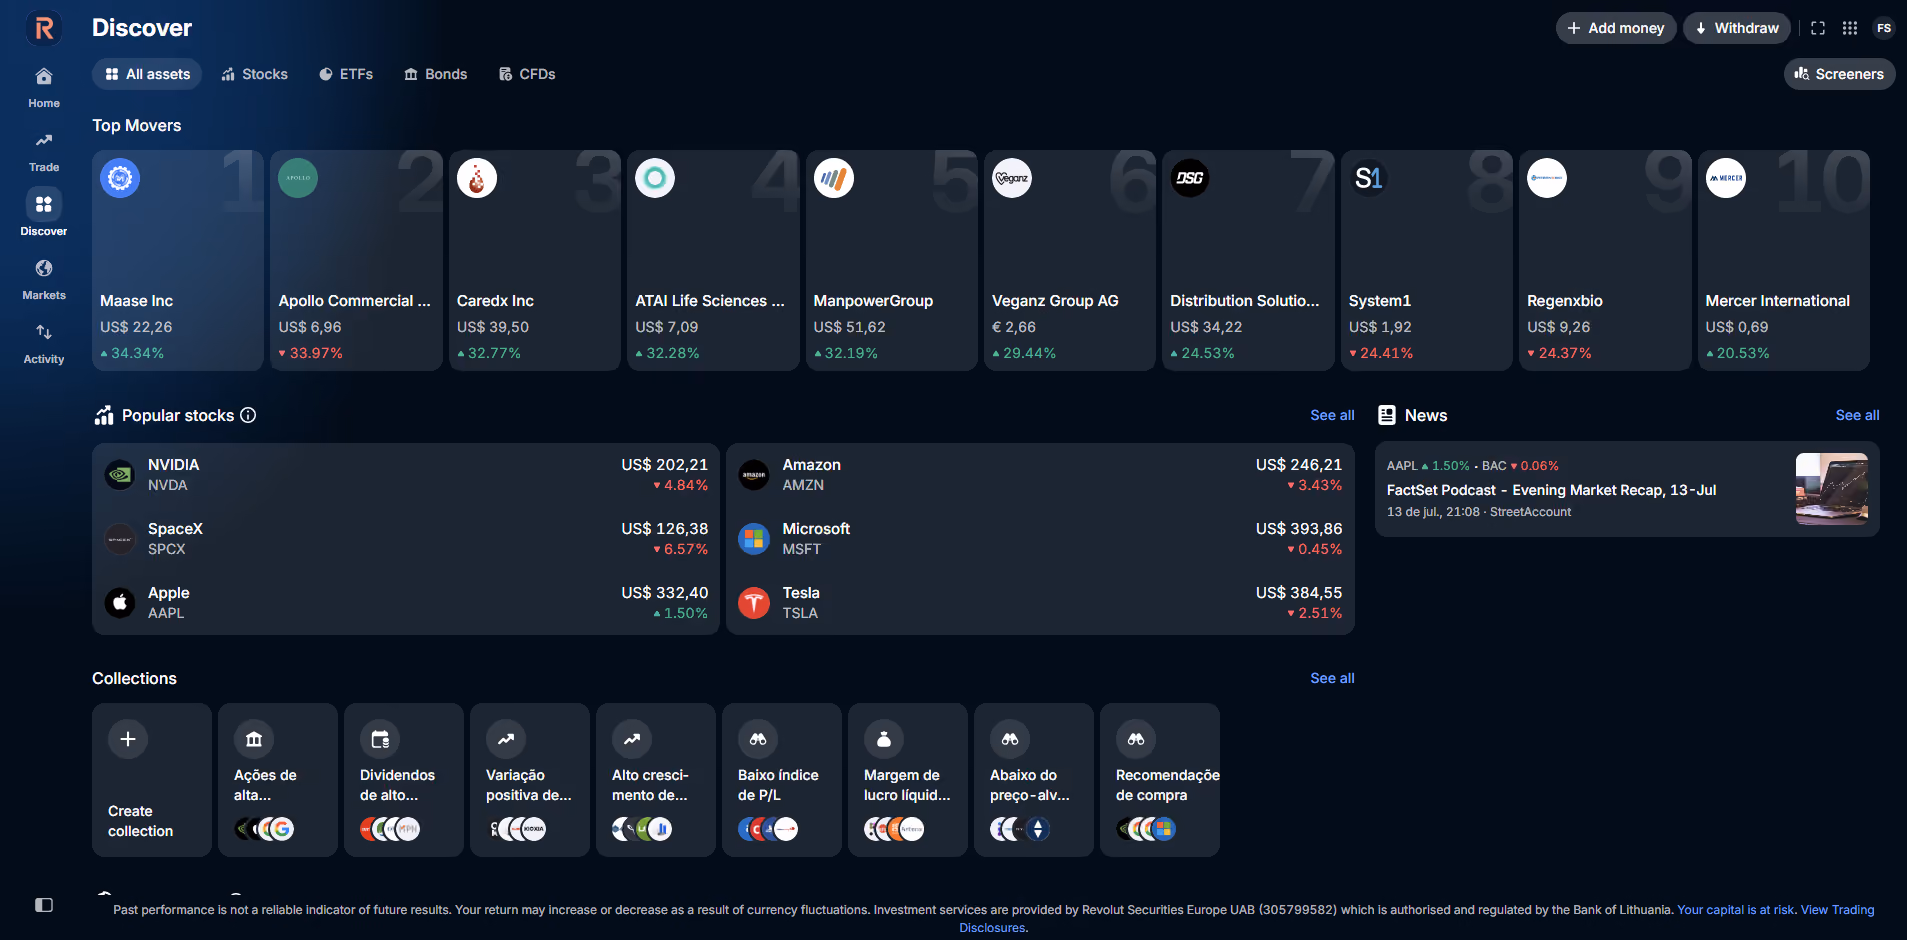Screen dimensions: 1907x940
Task: Click the ManpowerGroup logo icon
Action: pos(834,178)
